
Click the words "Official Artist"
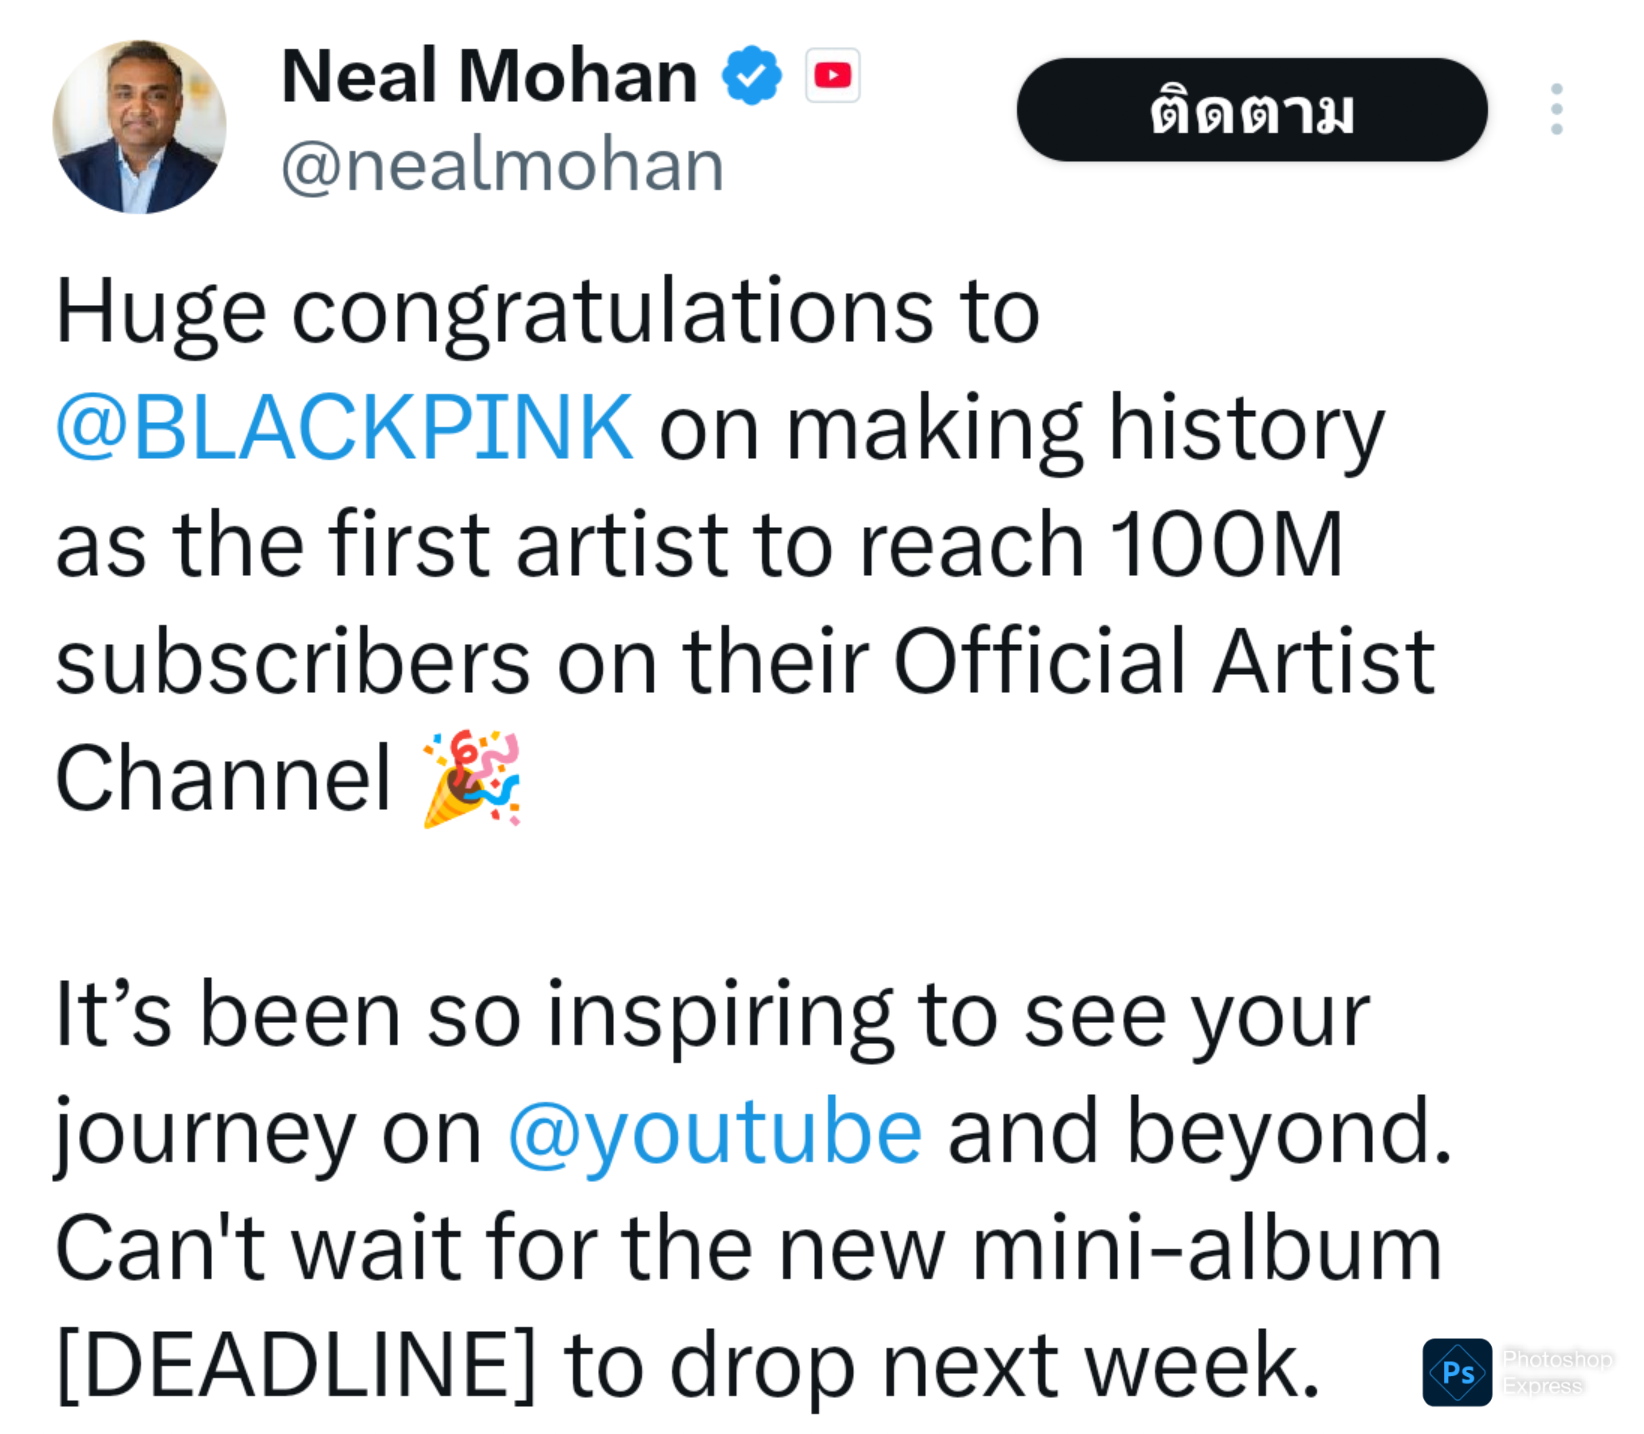(1163, 661)
